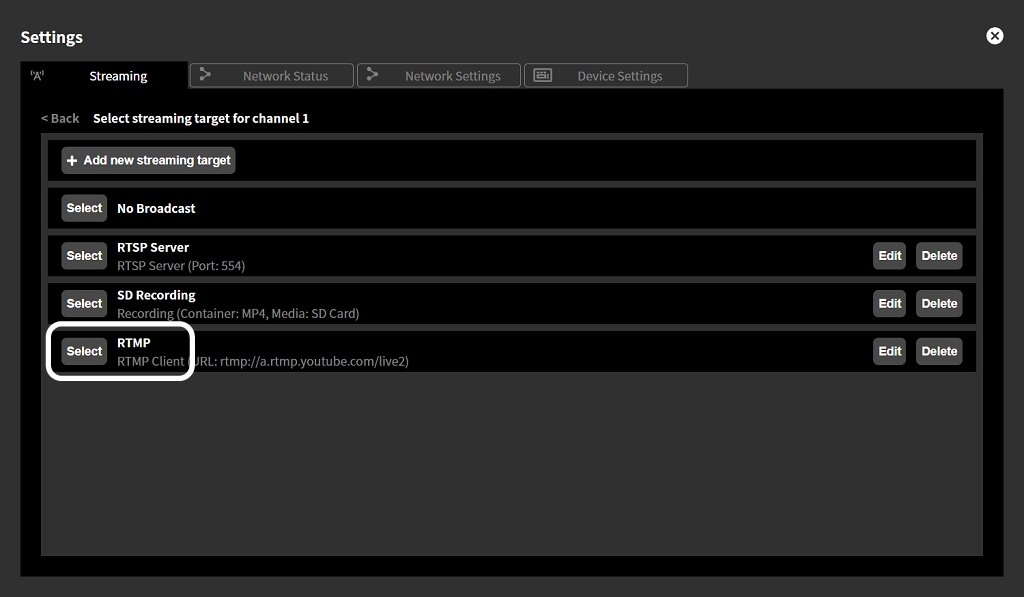Click the device icon on the Device Settings tab
1024x597 pixels.
pos(541,74)
